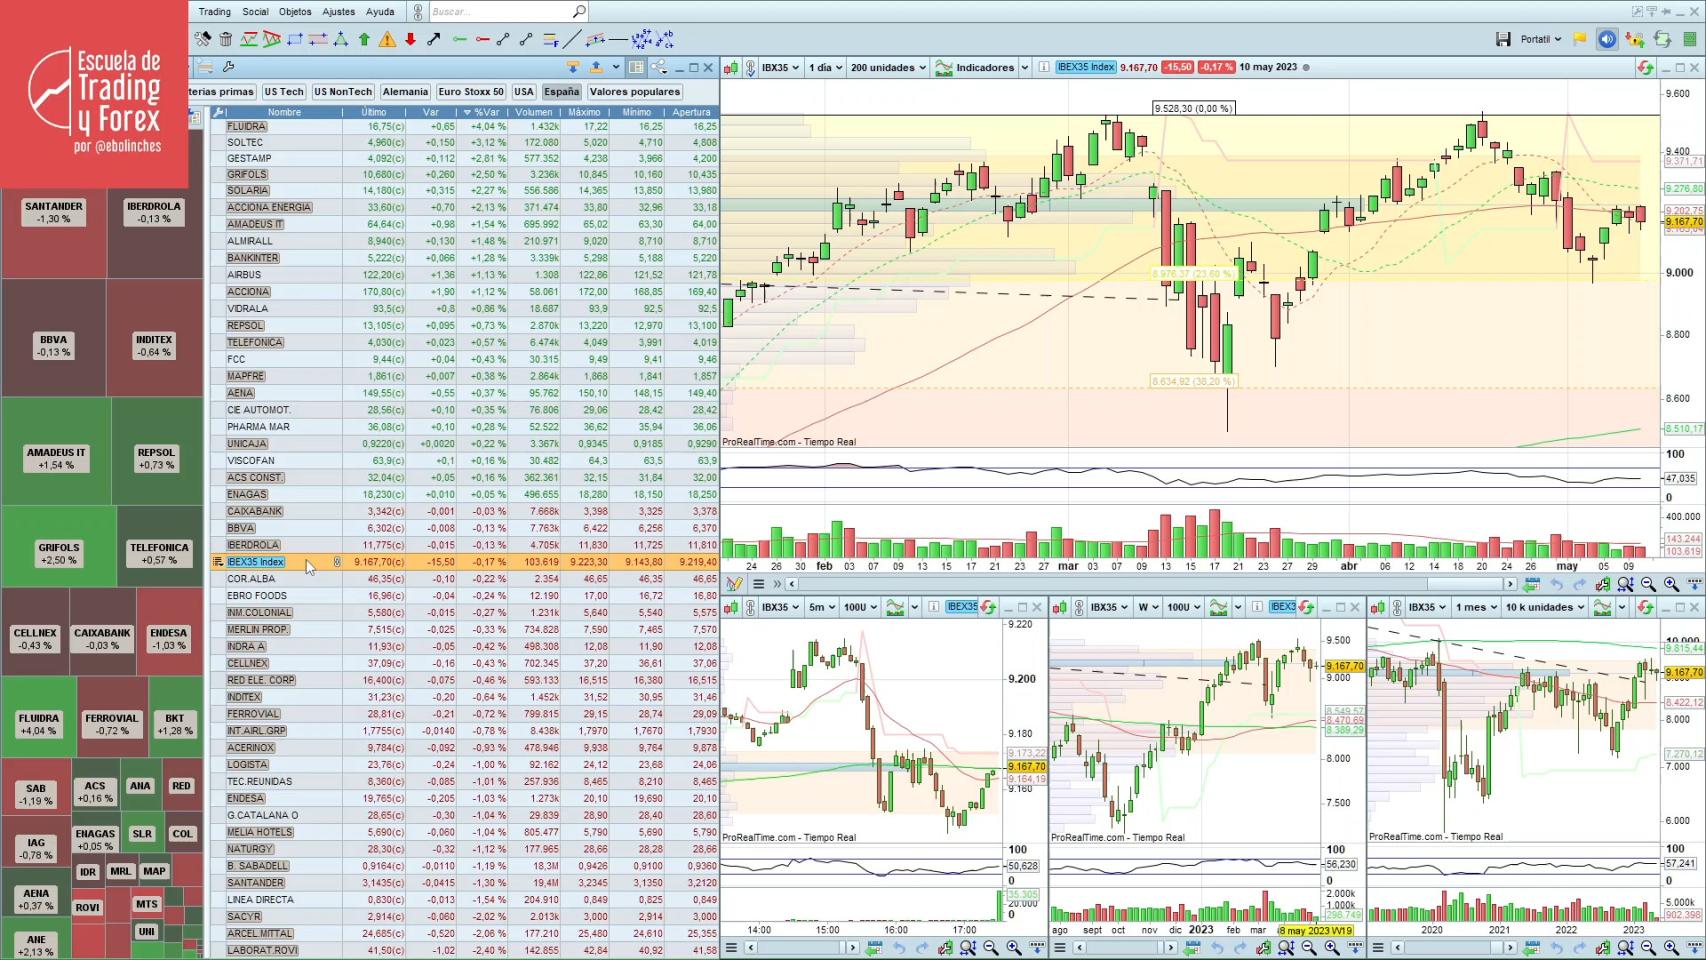Zoom in on the main daily chart
The image size is (1706, 960).
[1671, 584]
